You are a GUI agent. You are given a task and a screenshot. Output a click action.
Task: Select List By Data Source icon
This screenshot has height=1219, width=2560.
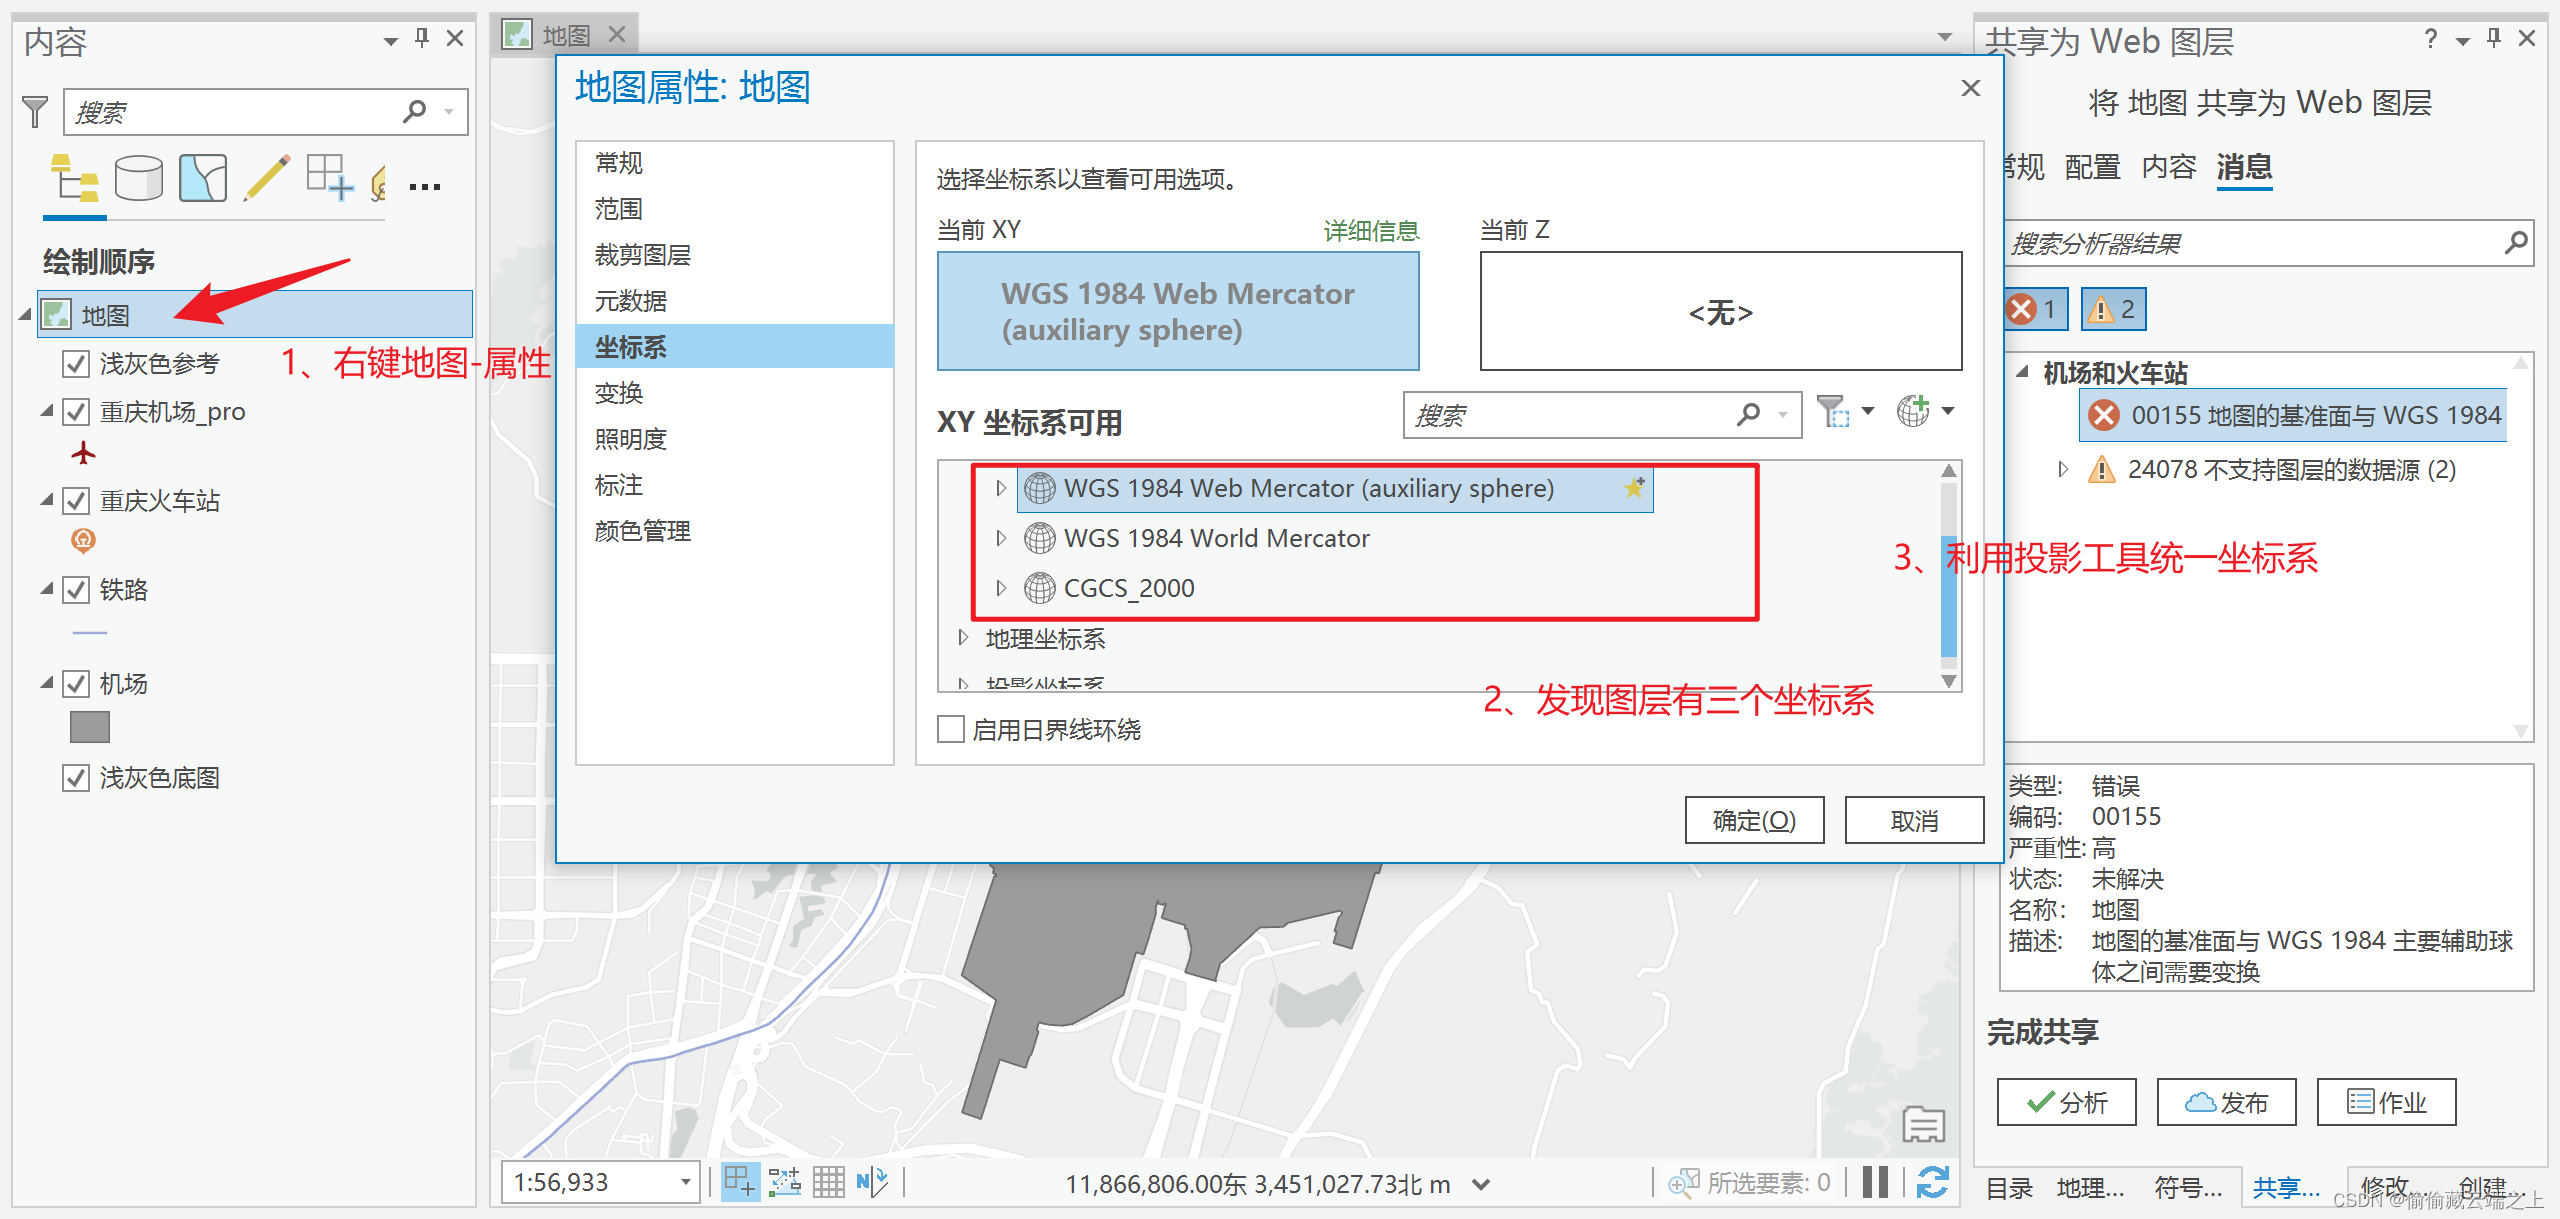point(138,180)
